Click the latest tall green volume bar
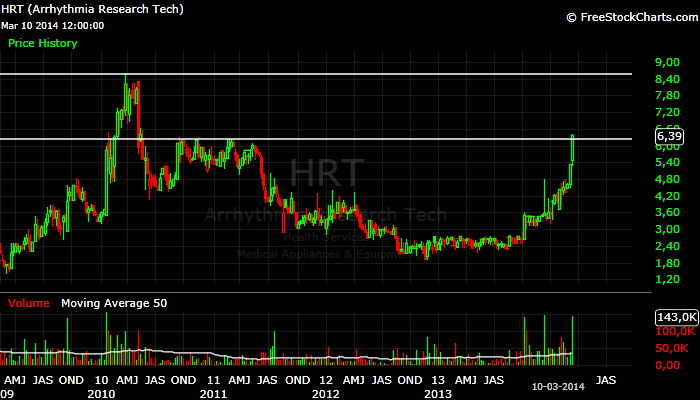The height and width of the screenshot is (400, 700). coord(572,341)
